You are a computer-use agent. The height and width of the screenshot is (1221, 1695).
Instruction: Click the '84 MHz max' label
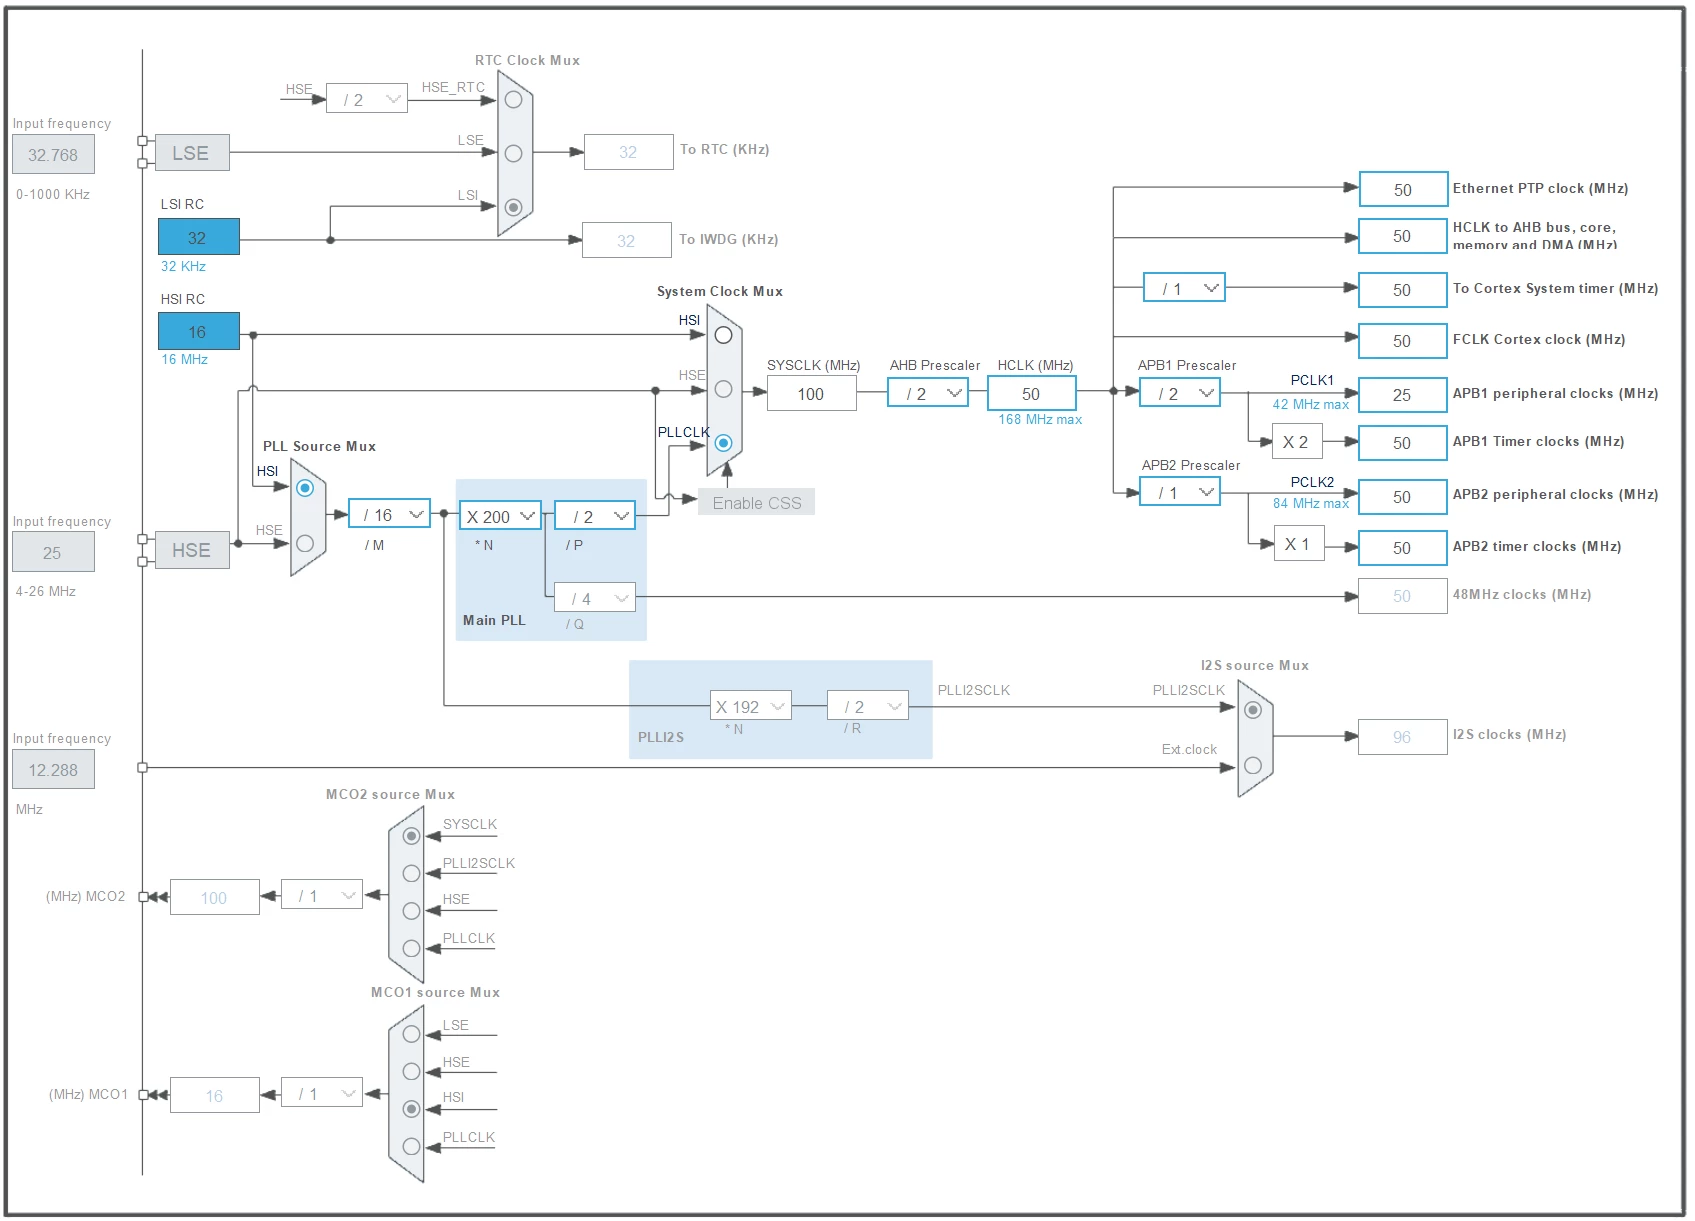[1311, 504]
